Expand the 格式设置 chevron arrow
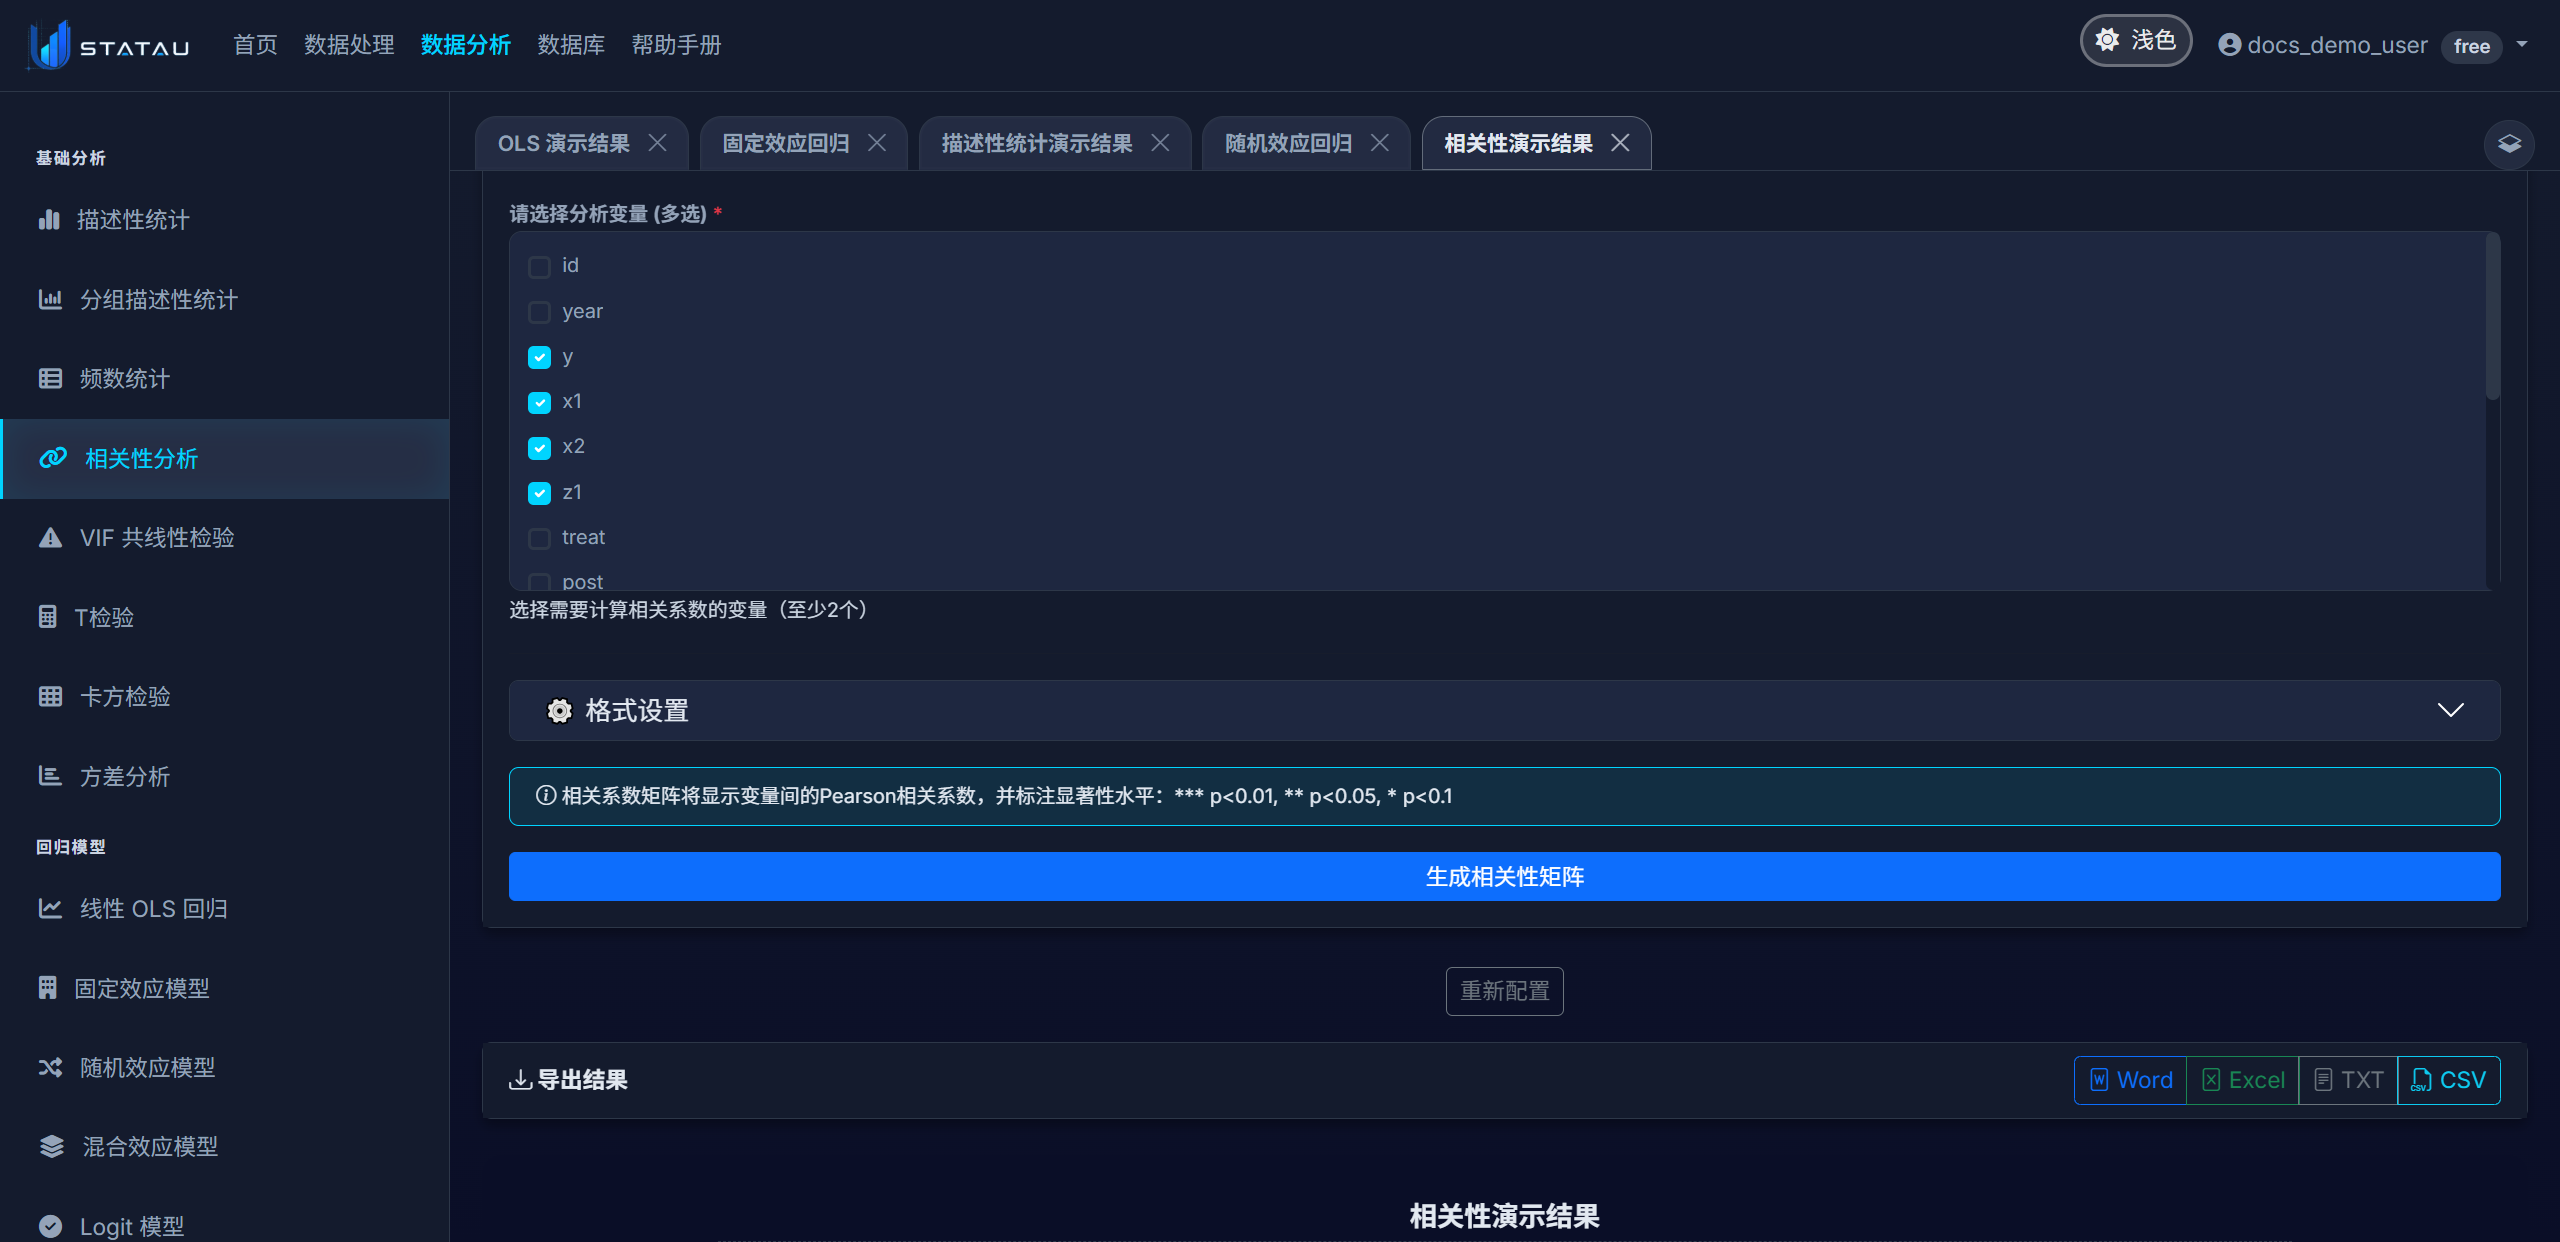 (2450, 710)
